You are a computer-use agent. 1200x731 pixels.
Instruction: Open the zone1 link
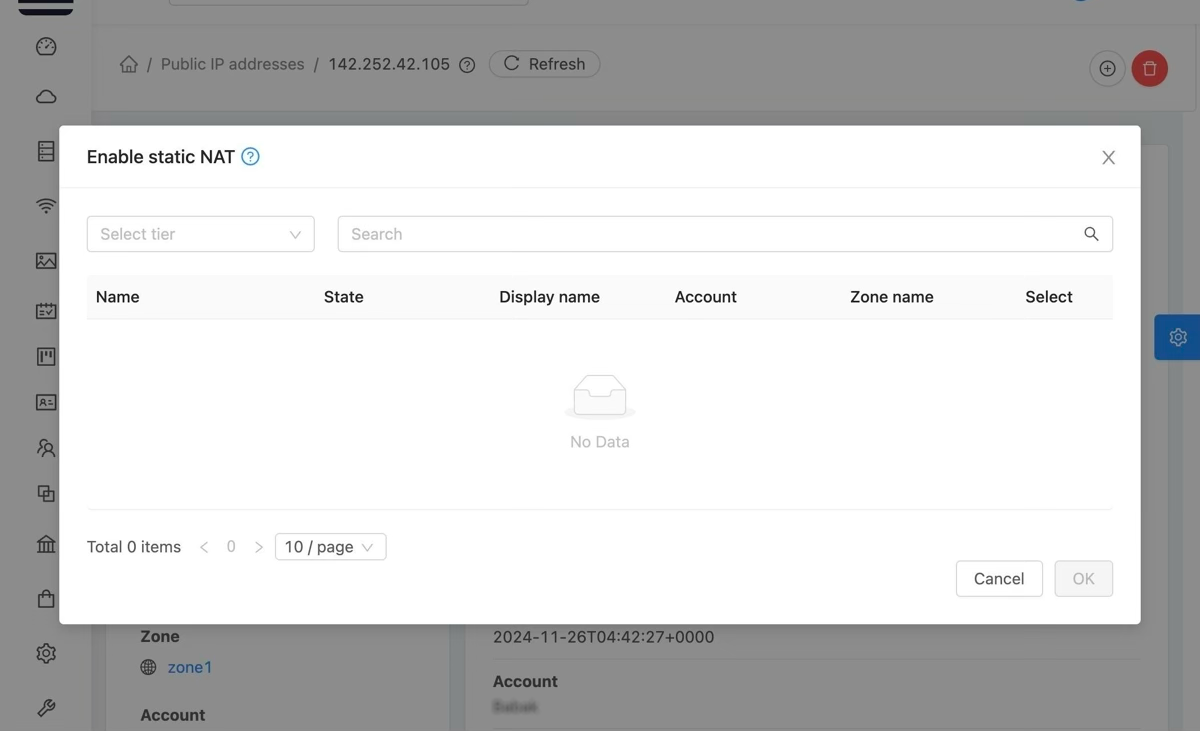click(x=190, y=667)
